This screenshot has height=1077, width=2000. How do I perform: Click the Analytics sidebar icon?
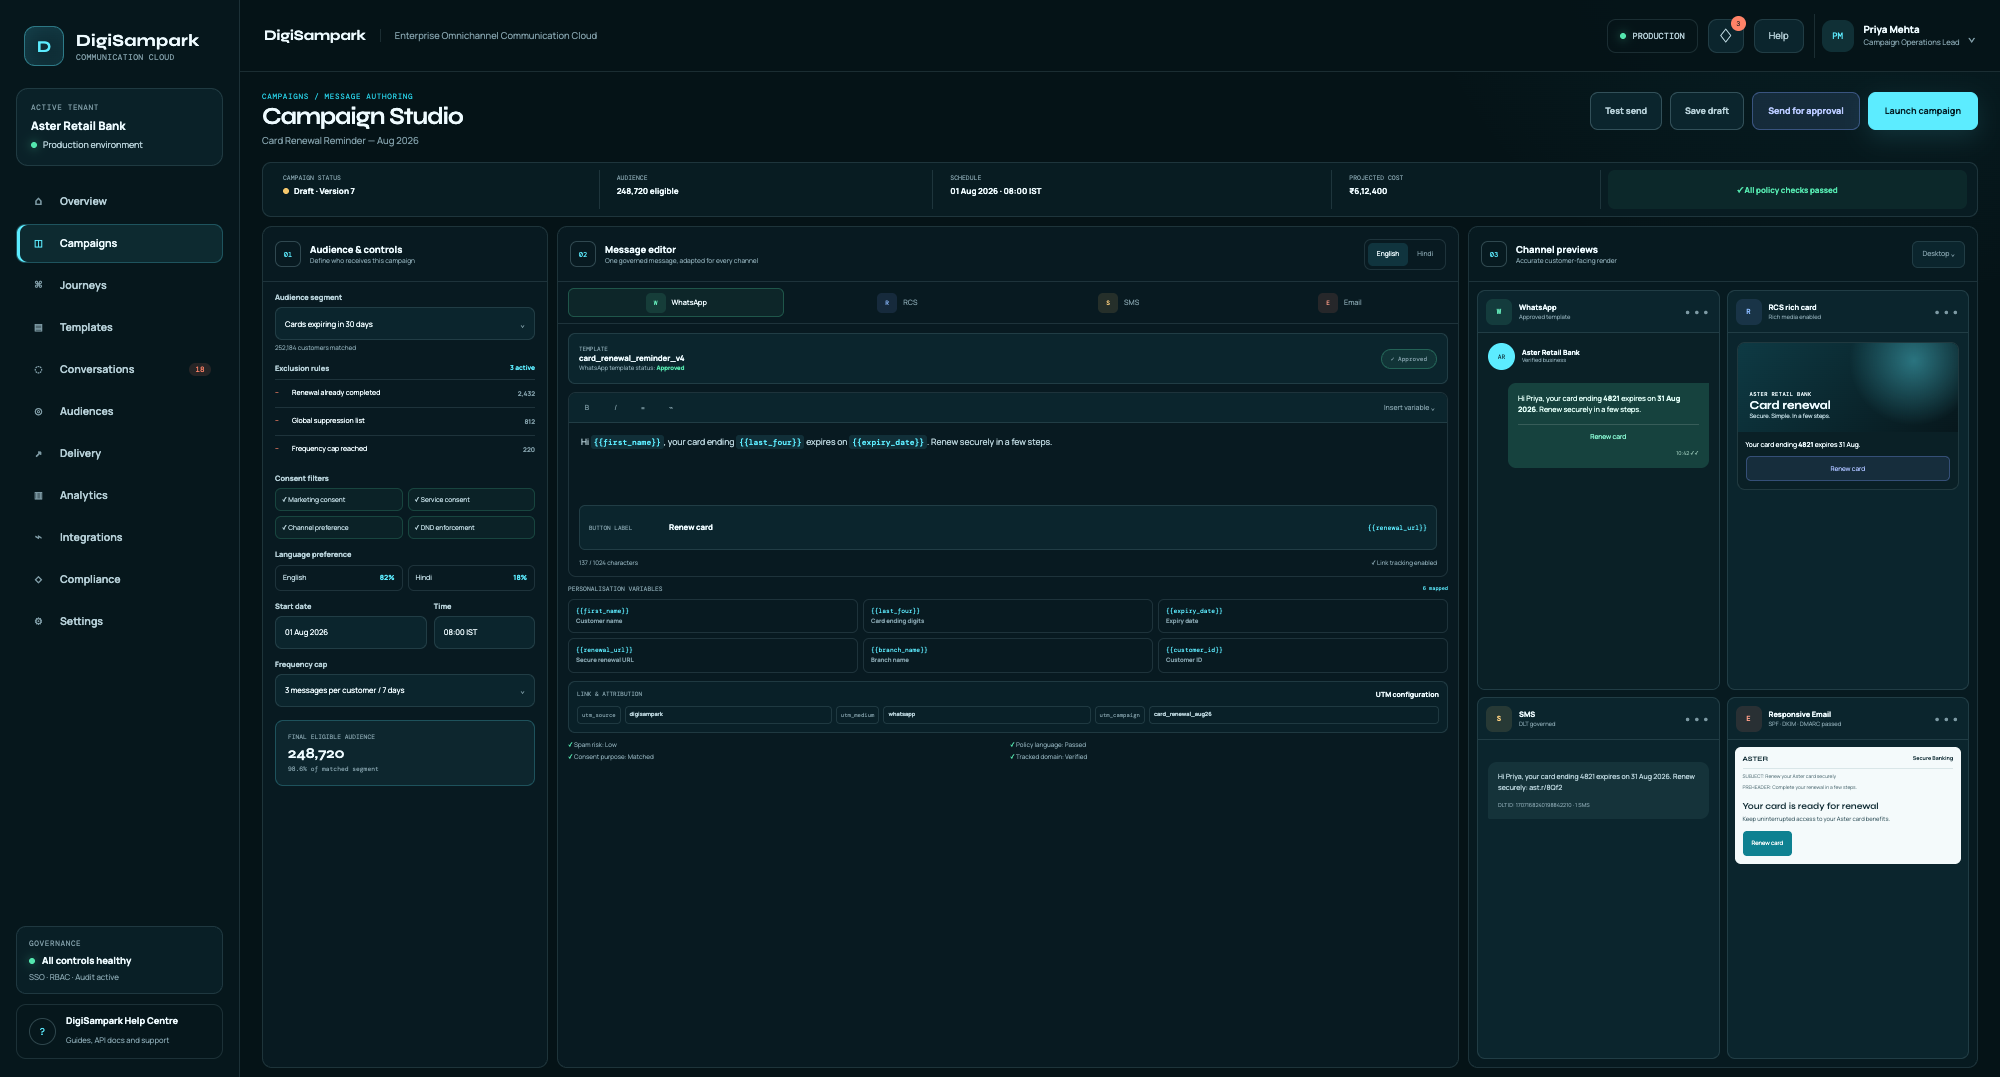39,496
